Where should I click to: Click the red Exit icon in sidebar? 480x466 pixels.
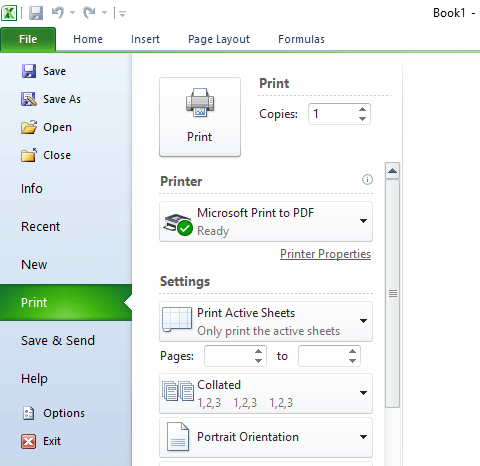coord(29,441)
